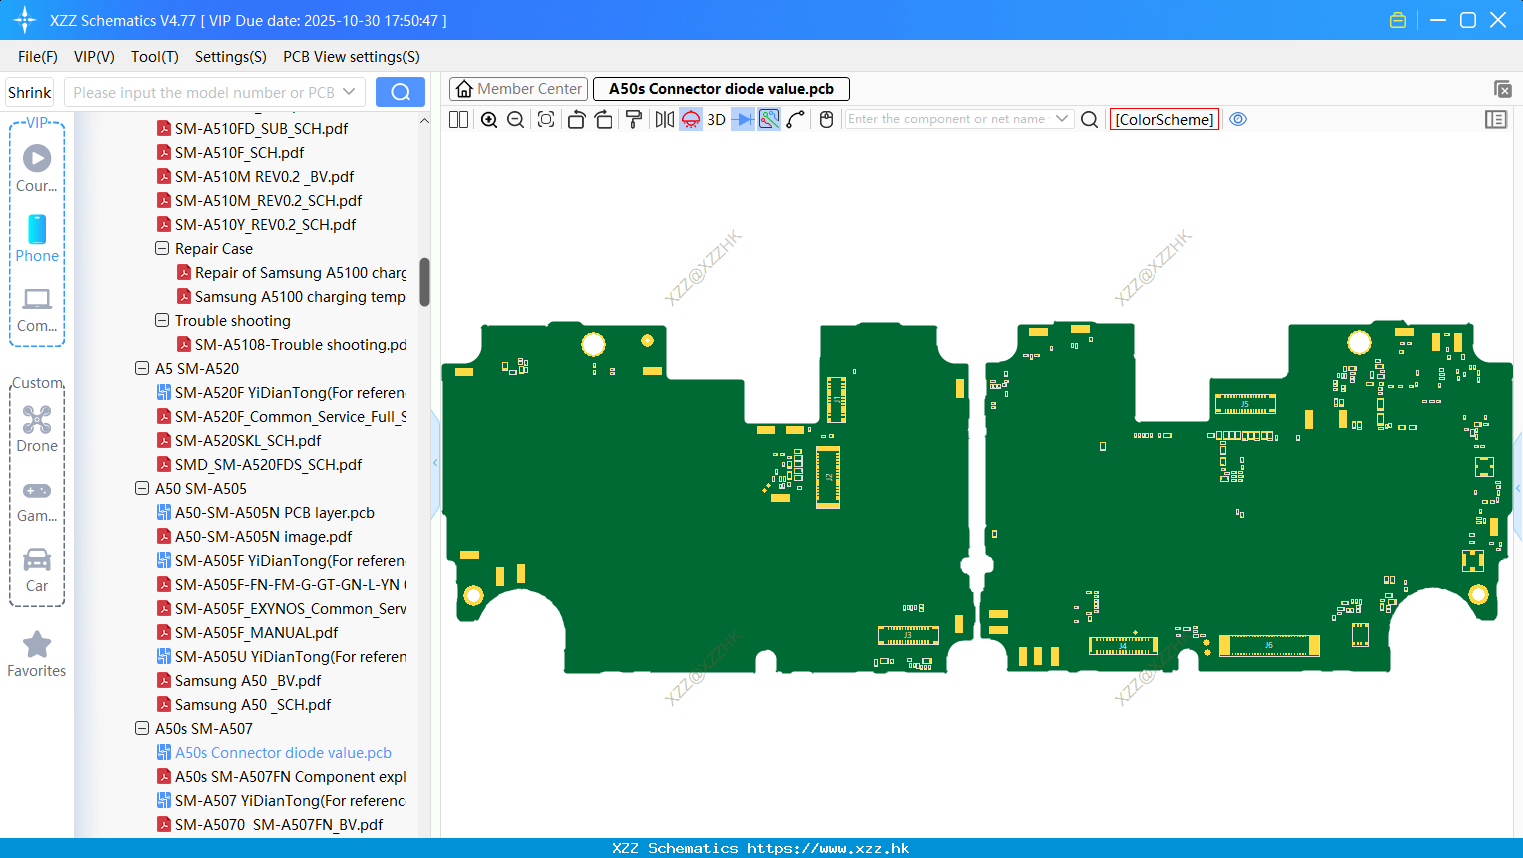This screenshot has height=858, width=1523.
Task: Open the Courses sidebar item
Action: point(37,169)
